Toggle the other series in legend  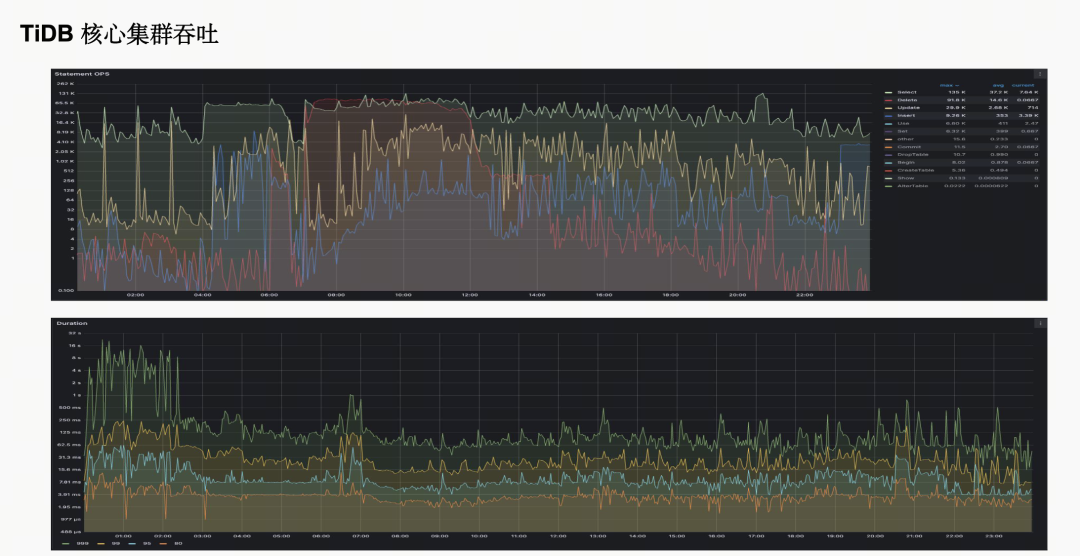(904, 139)
